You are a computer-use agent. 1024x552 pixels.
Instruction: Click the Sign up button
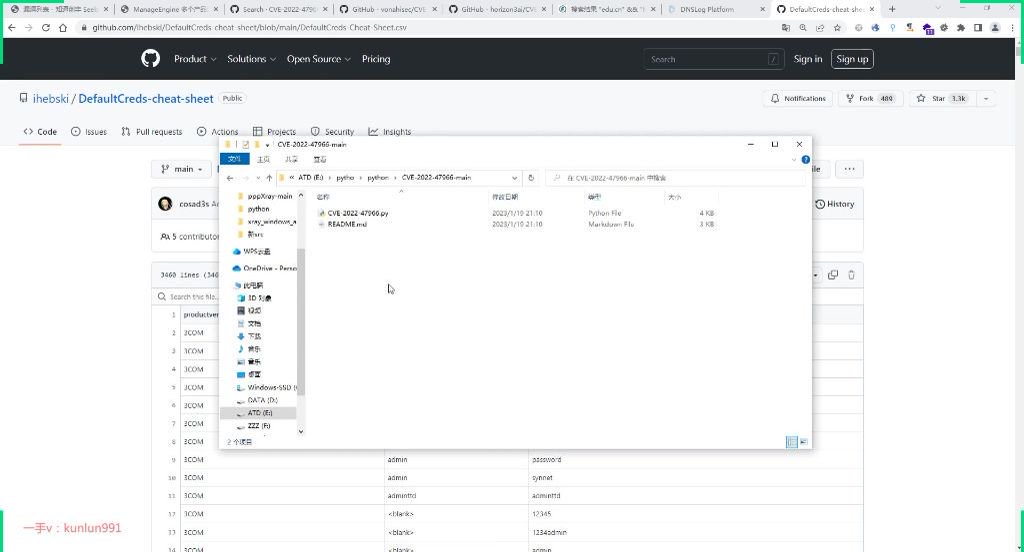point(852,59)
